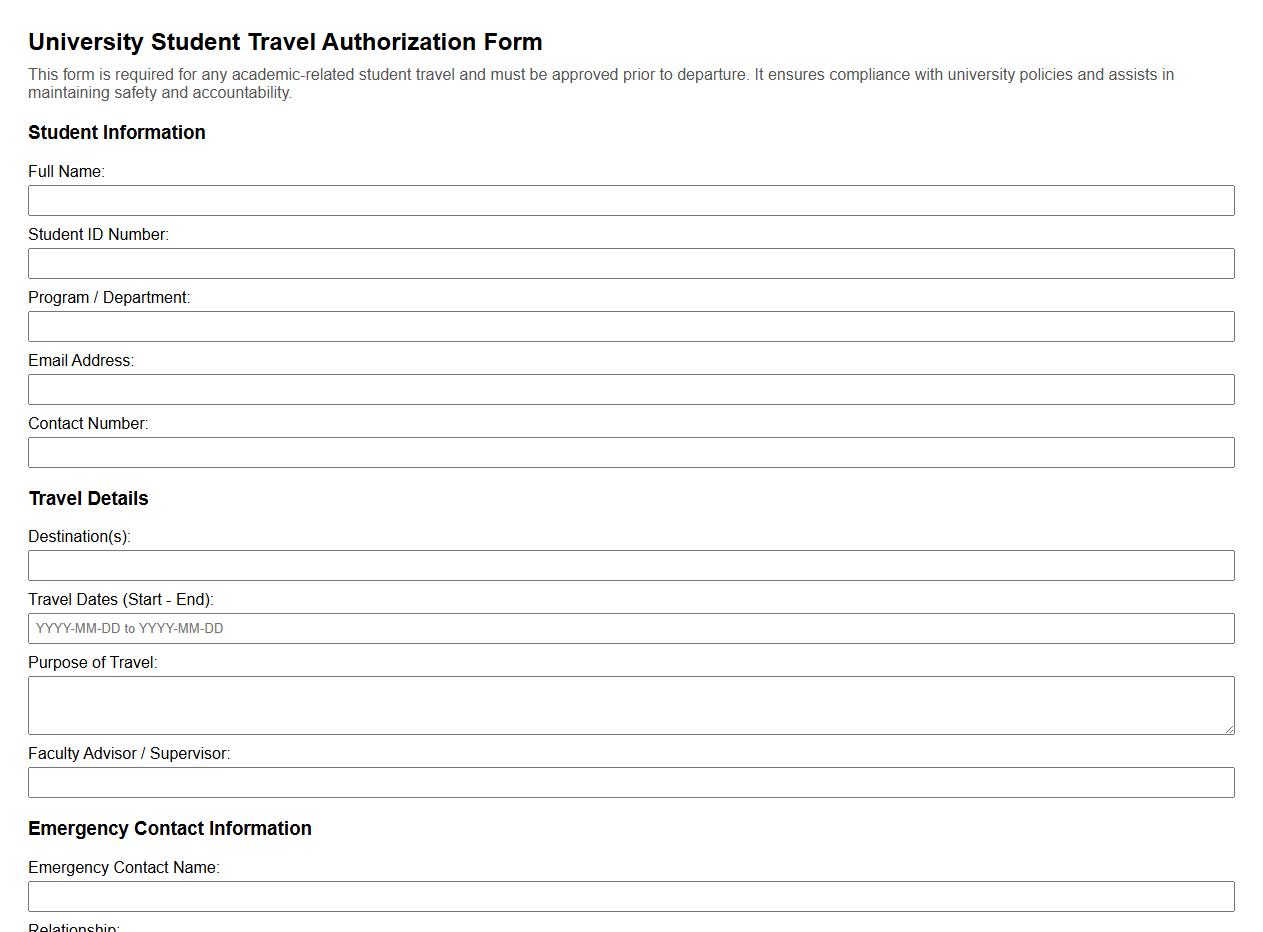Click the Full Name input field

click(x=630, y=200)
